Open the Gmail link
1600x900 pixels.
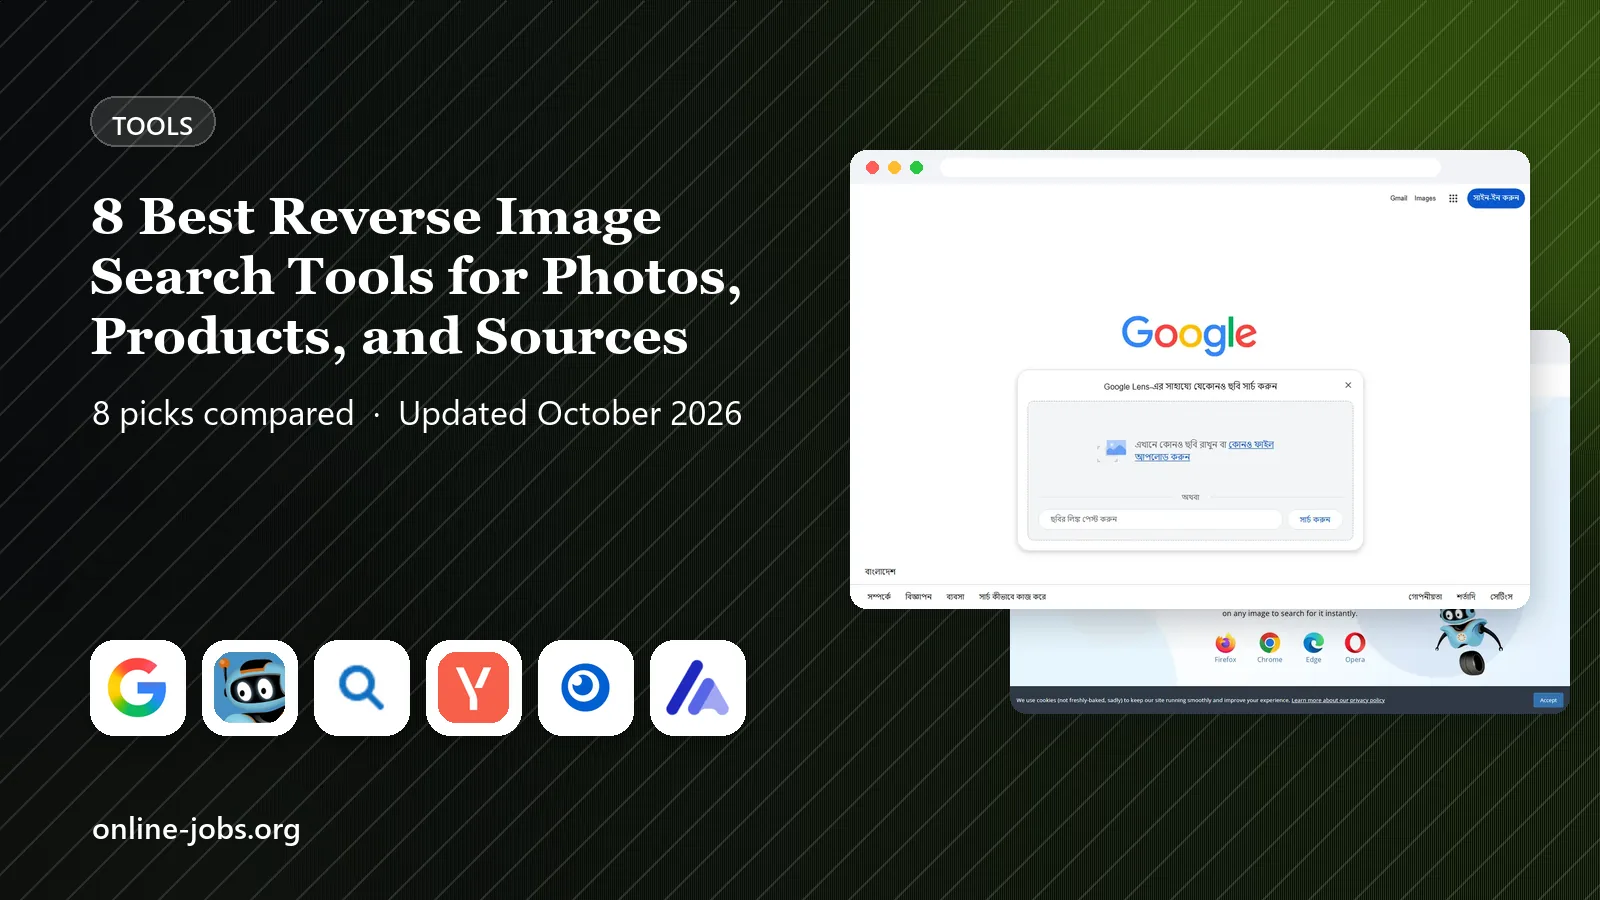pos(1398,198)
